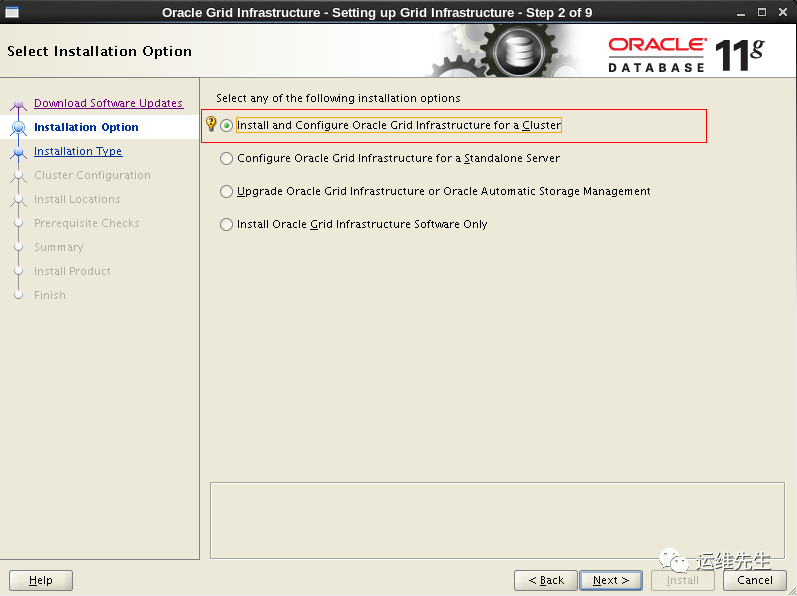Screen dimensions: 797x596
Task: Select the Installation Option step in the sidebar
Action: coord(86,127)
